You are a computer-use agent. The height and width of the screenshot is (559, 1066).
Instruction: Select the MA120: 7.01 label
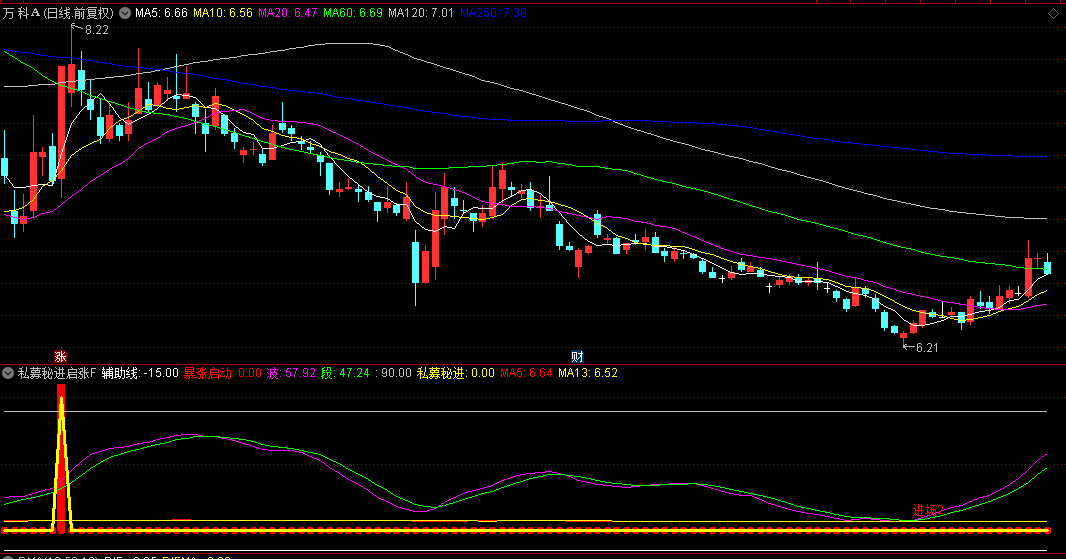(x=421, y=13)
